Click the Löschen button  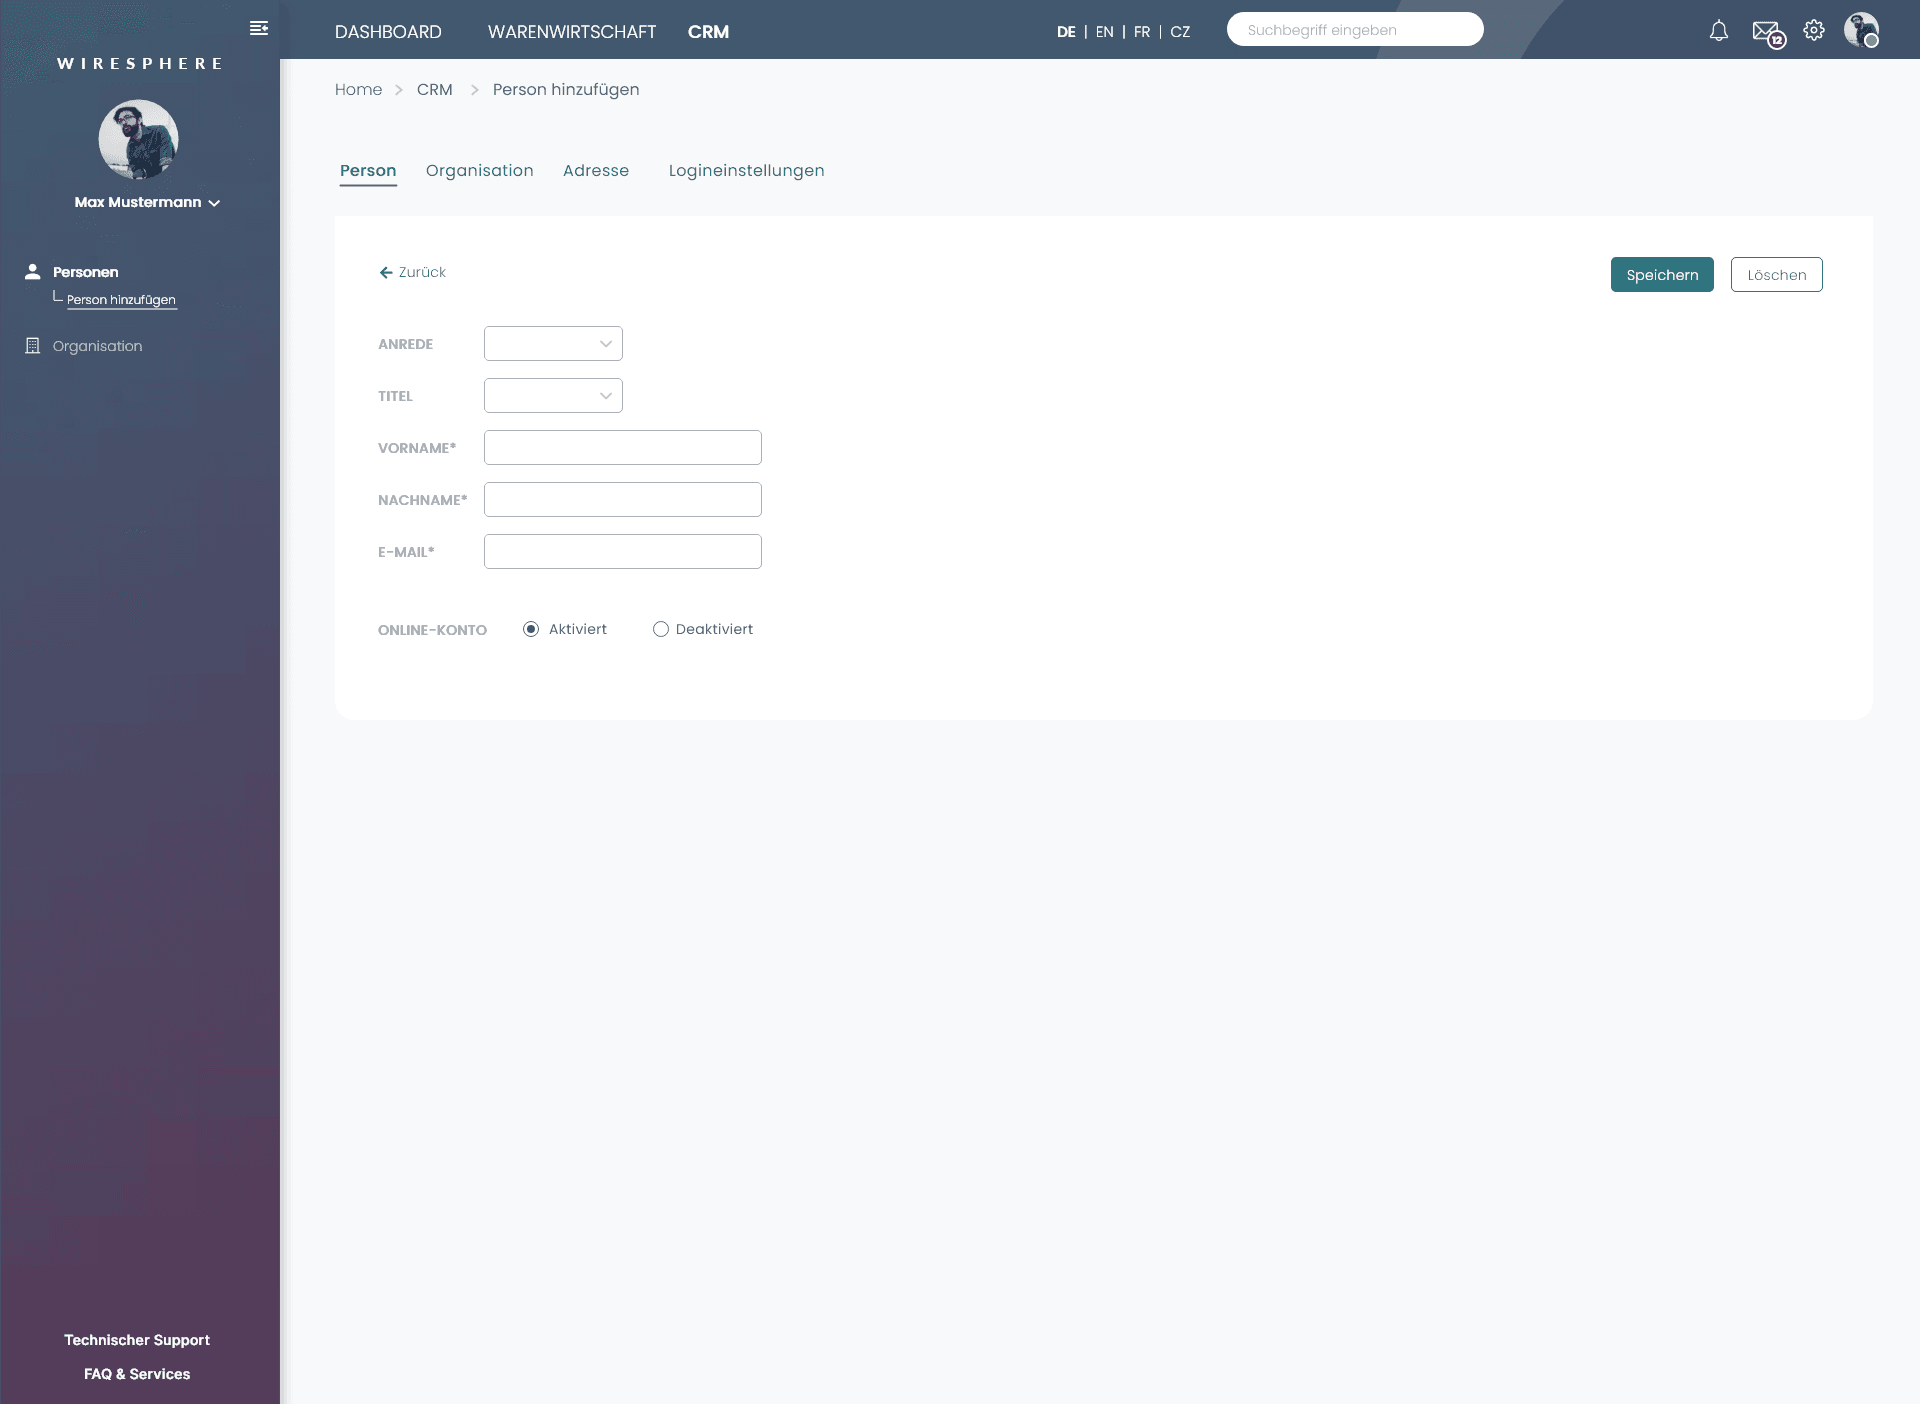tap(1776, 275)
